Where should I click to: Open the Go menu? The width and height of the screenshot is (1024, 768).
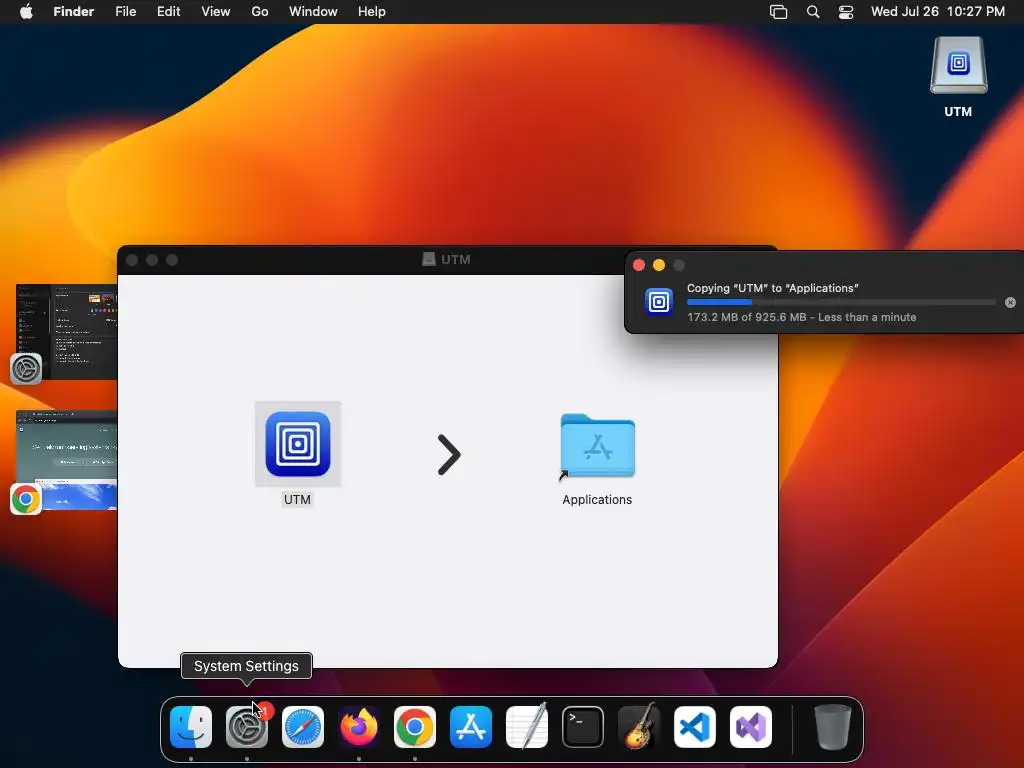click(x=260, y=12)
